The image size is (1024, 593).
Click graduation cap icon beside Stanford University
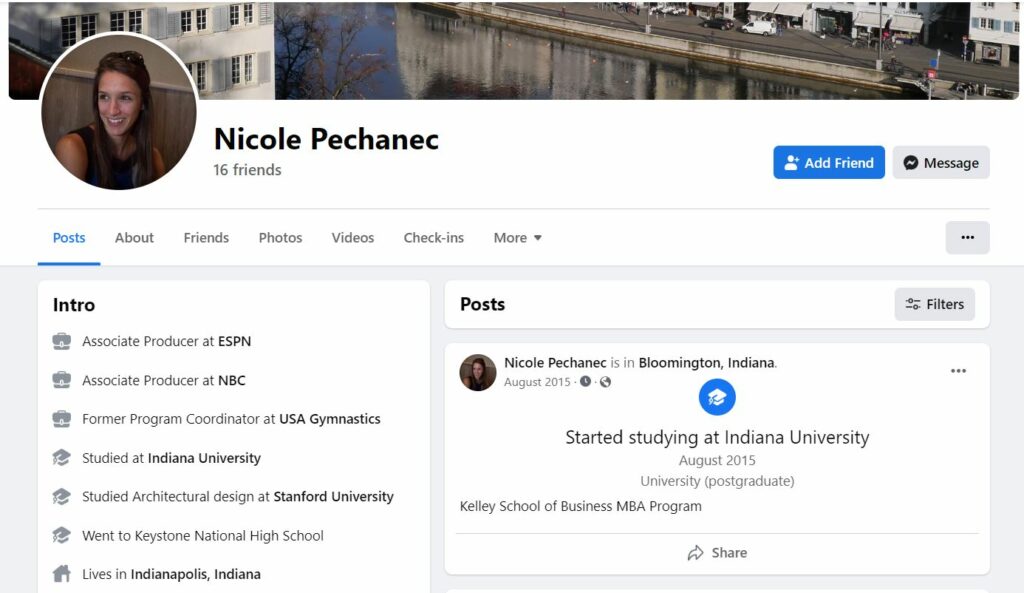(61, 496)
